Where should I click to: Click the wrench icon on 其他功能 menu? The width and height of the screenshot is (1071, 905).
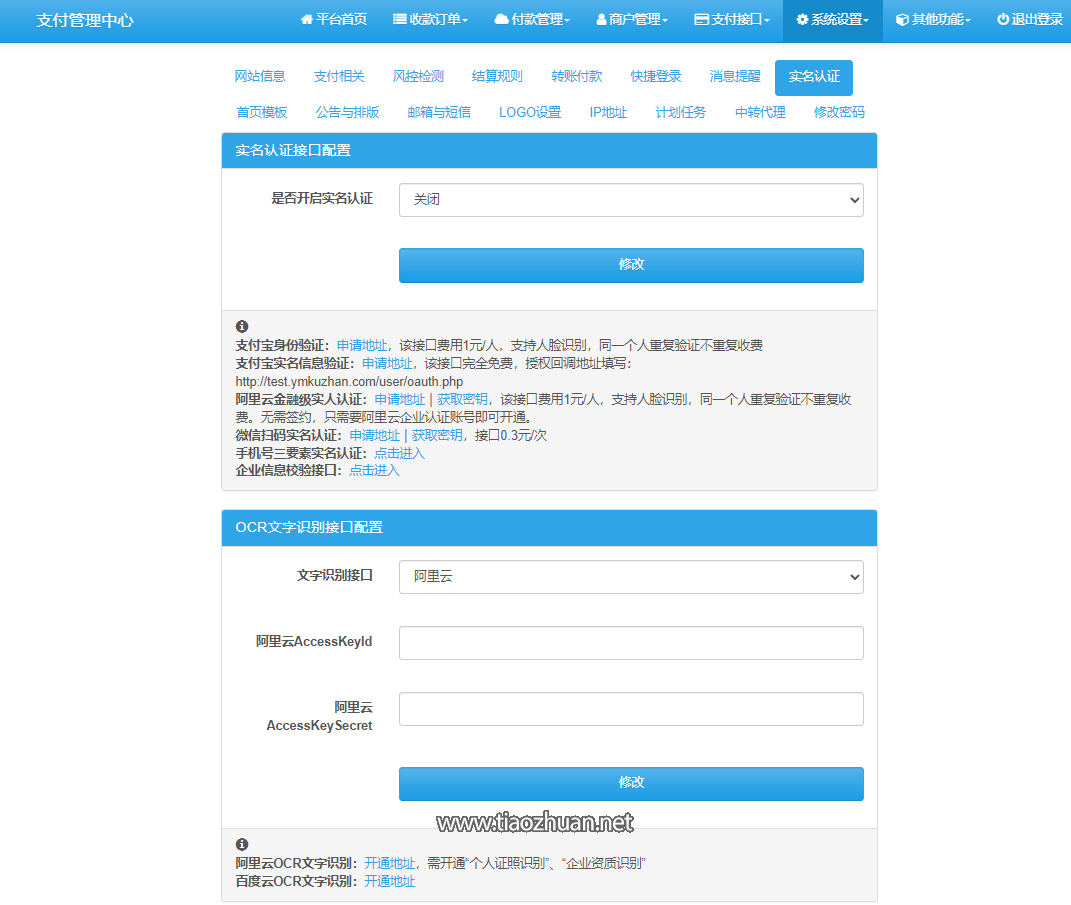tap(900, 19)
